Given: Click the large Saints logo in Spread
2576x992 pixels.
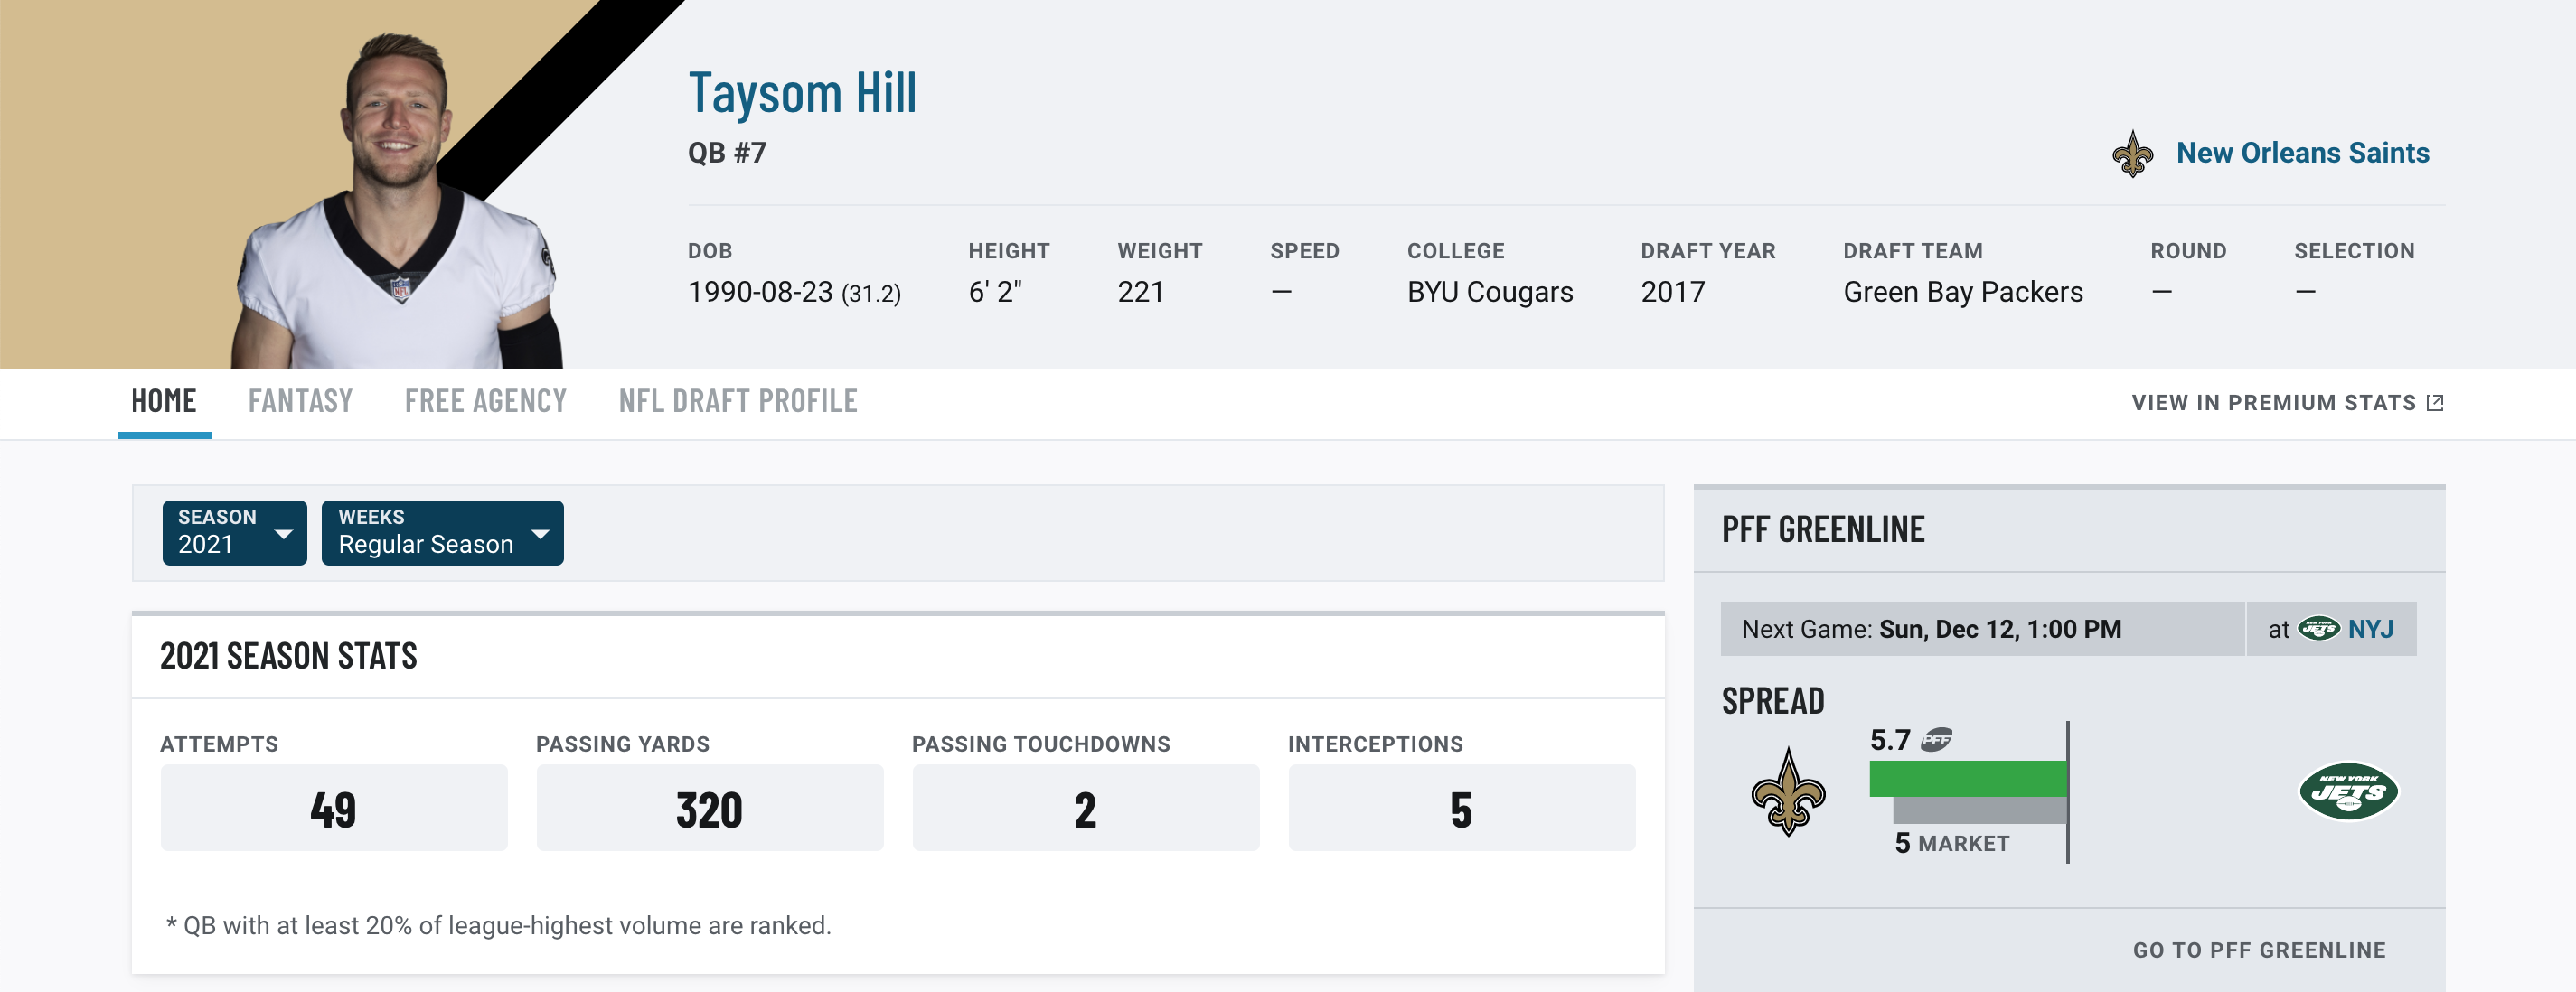Looking at the screenshot, I should click(1788, 791).
